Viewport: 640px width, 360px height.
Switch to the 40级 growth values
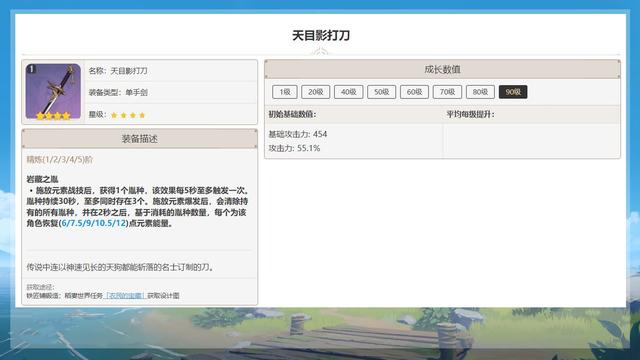(x=349, y=92)
